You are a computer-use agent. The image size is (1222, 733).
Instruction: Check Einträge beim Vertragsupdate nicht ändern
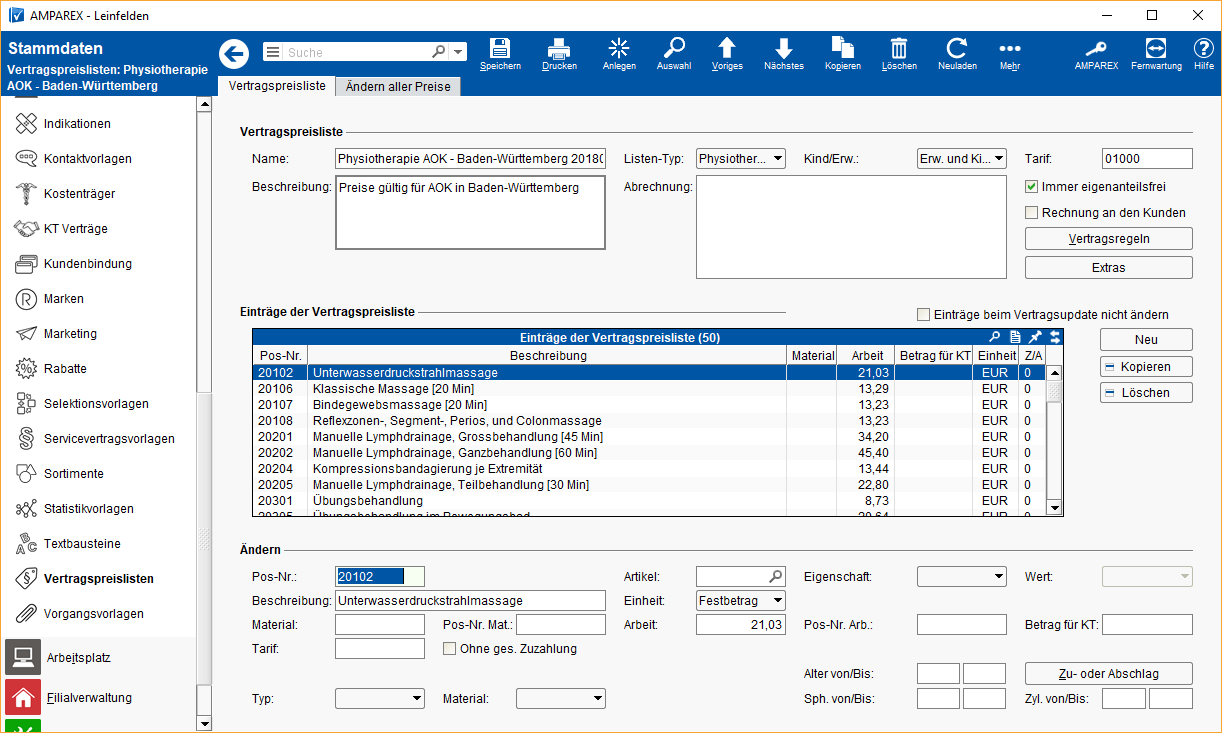click(924, 315)
